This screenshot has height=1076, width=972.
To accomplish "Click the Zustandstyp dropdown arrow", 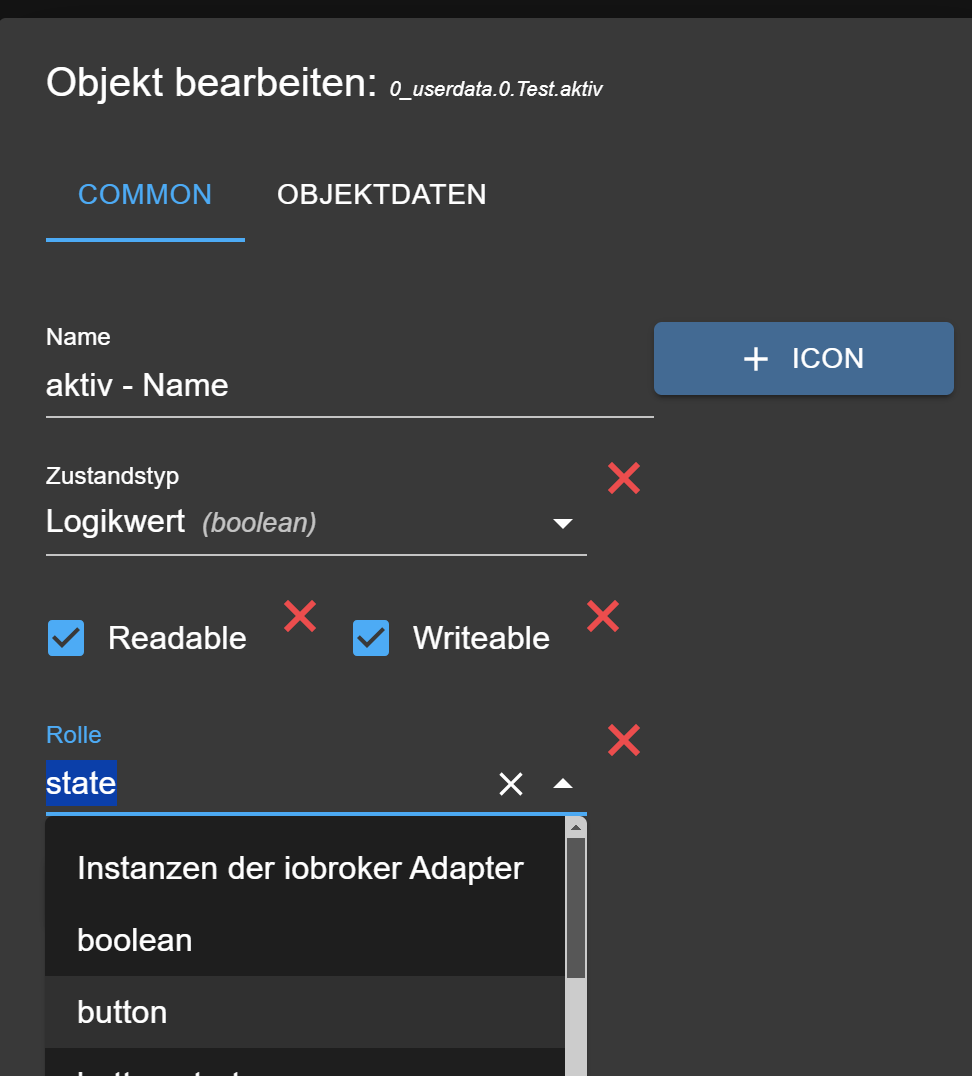I will coord(563,524).
